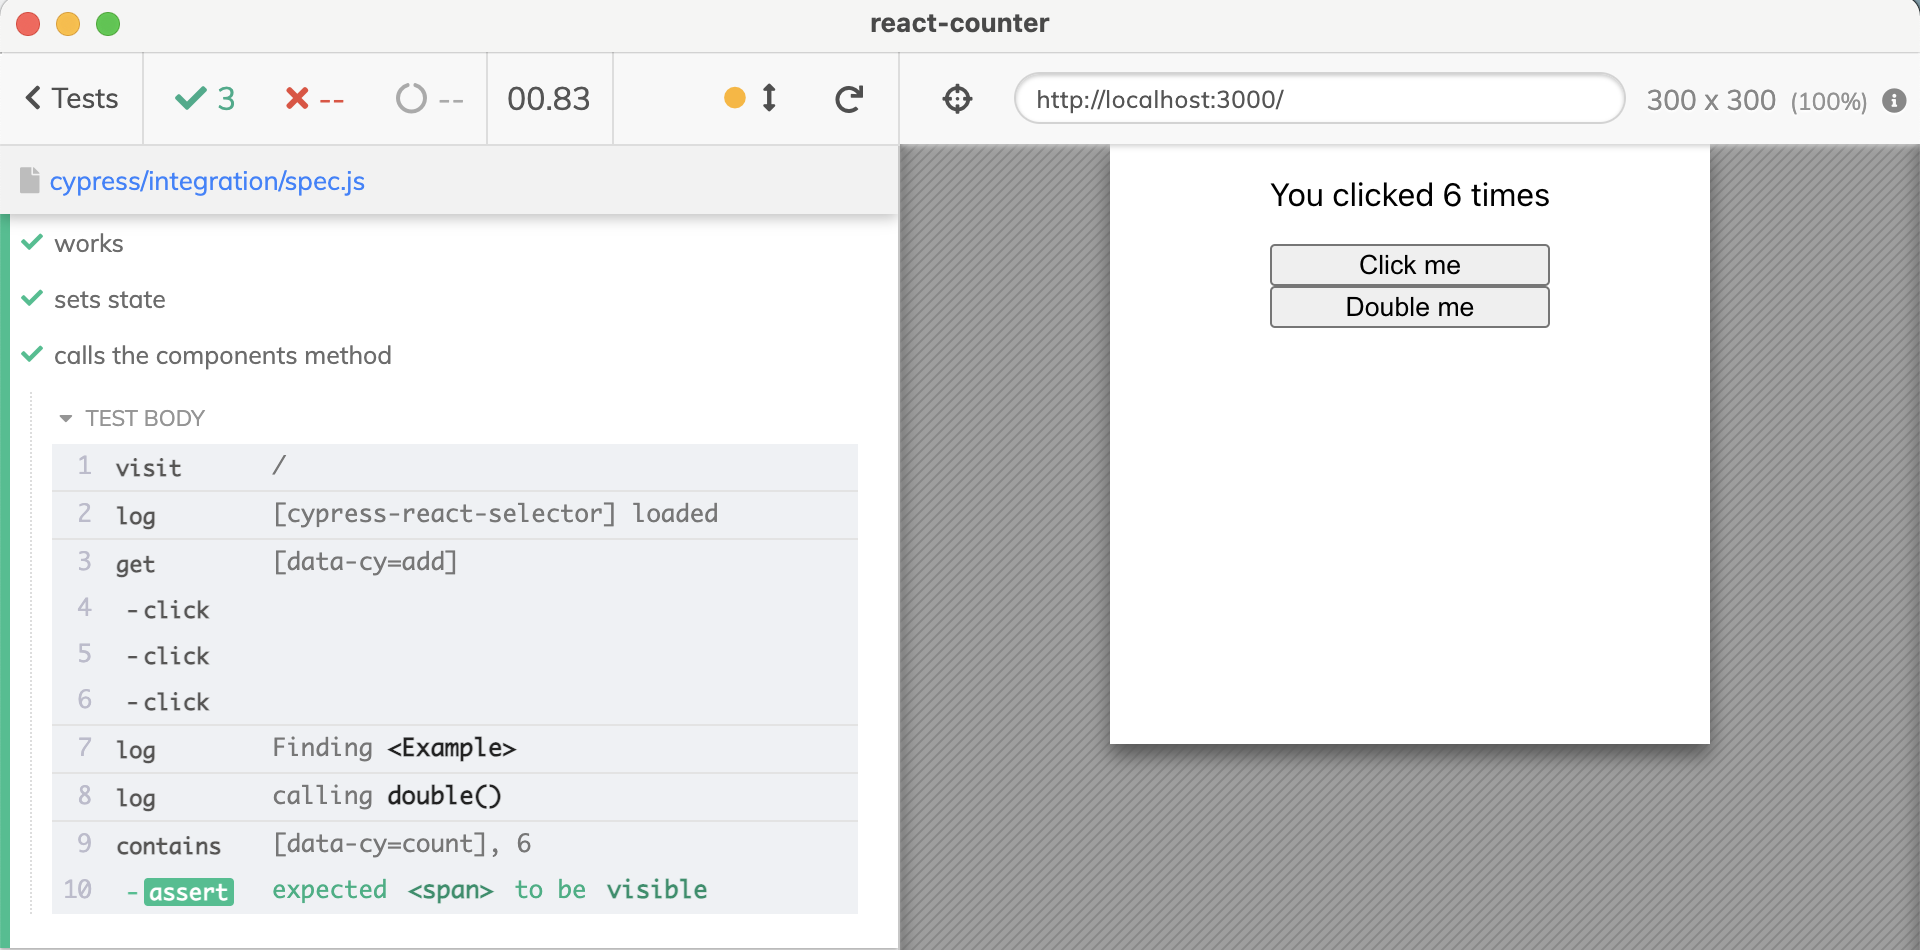The image size is (1920, 950).
Task: Click the green checkmark beside 'sets state'
Action: coord(32,298)
